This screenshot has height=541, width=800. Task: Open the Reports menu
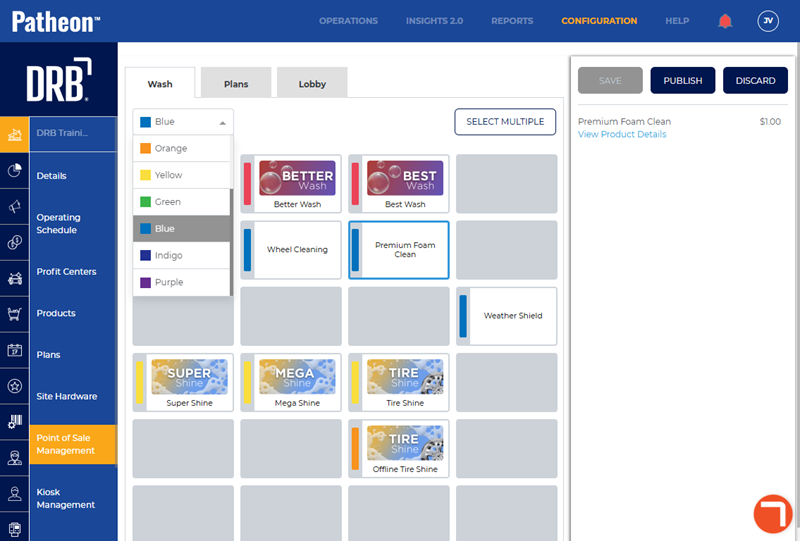pos(512,21)
